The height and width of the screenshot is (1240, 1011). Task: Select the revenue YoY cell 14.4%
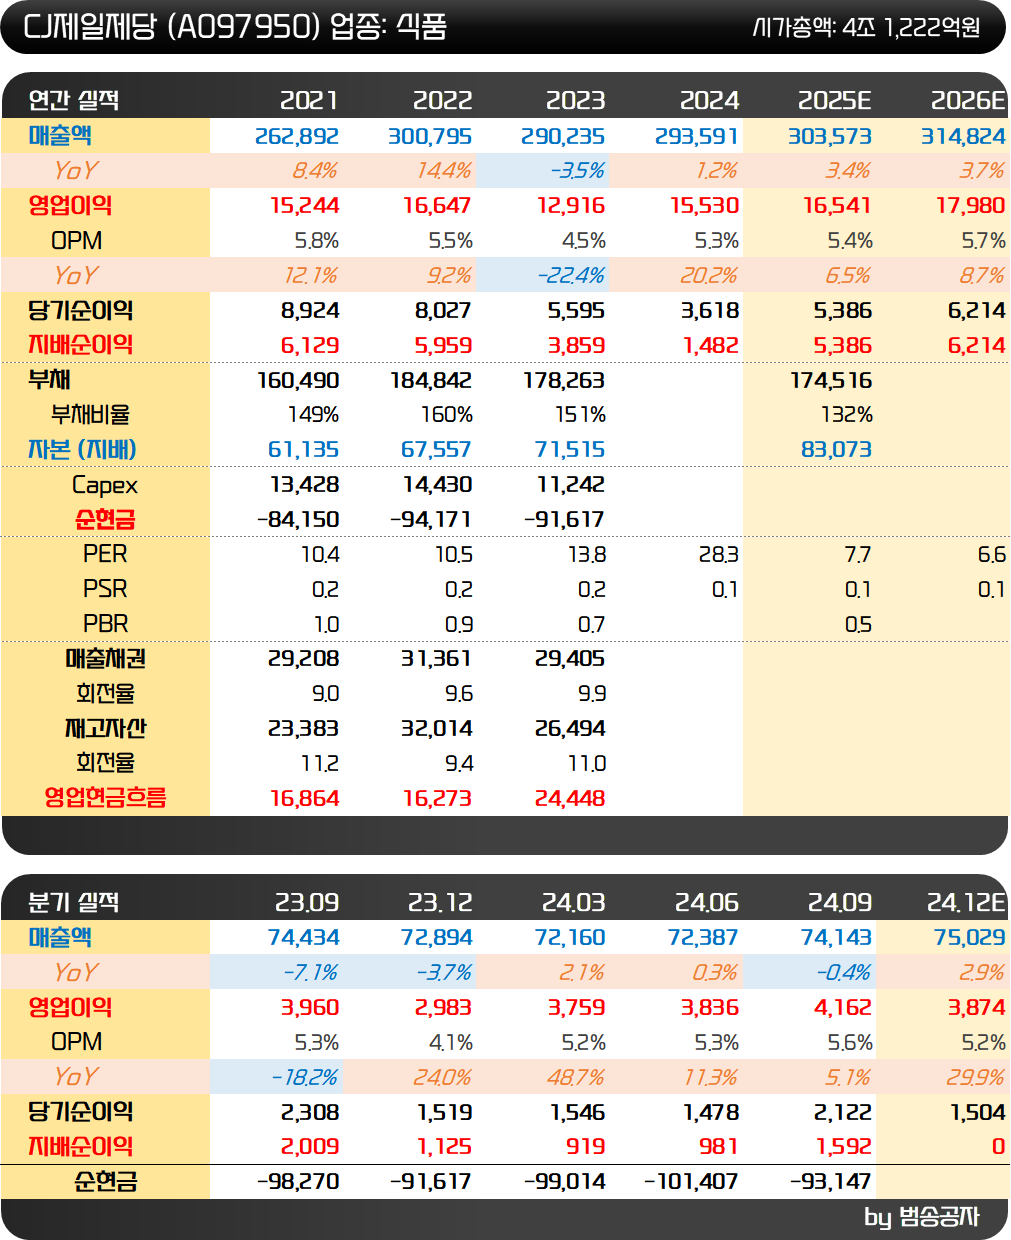pyautogui.click(x=444, y=171)
